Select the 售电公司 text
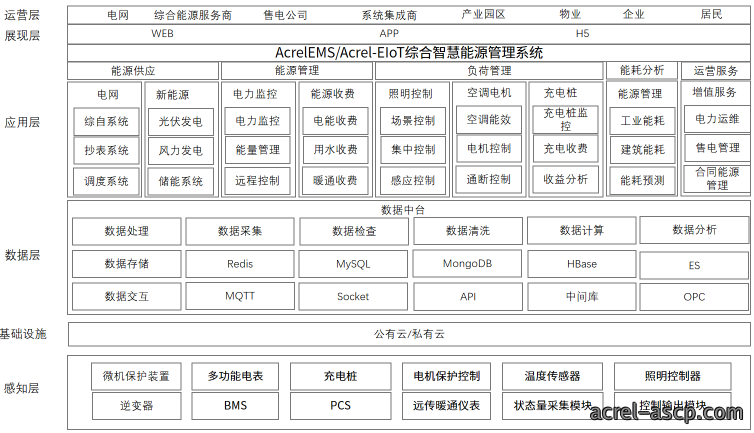 tap(286, 15)
